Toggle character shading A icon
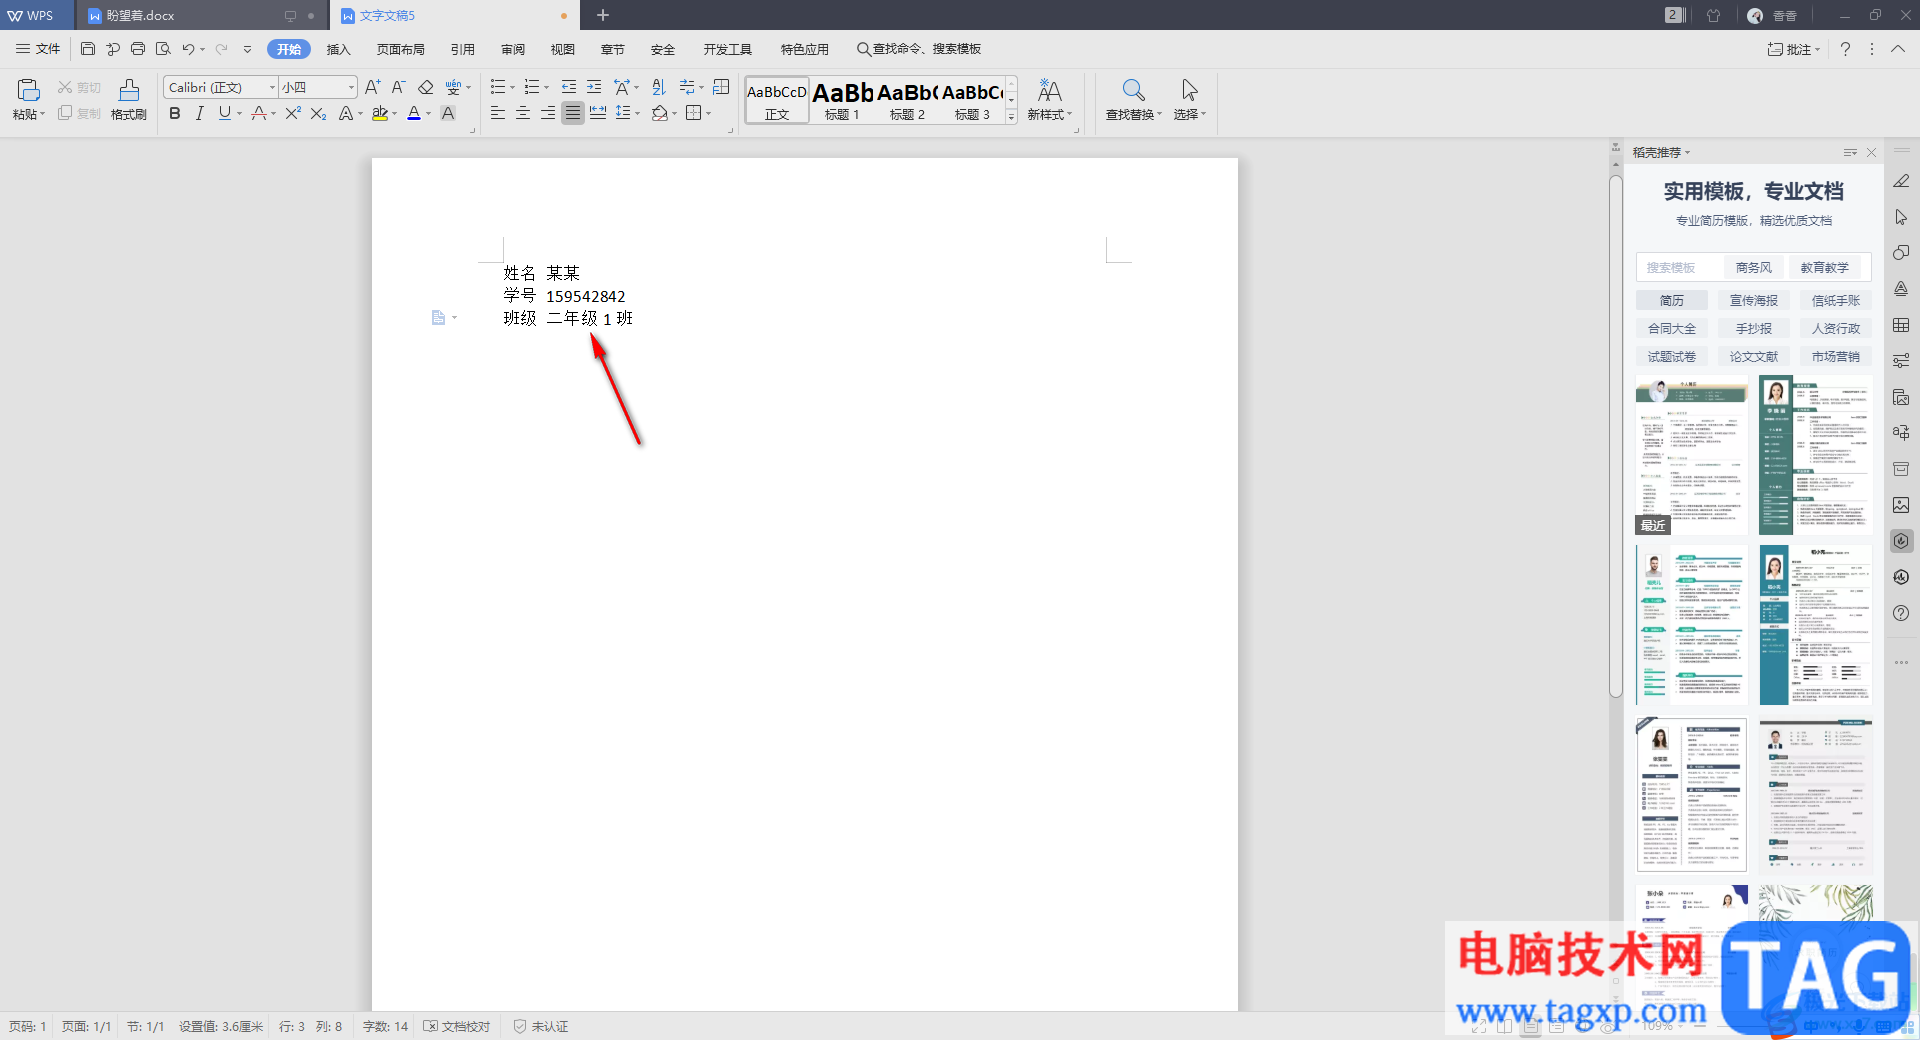1920x1040 pixels. (x=448, y=114)
